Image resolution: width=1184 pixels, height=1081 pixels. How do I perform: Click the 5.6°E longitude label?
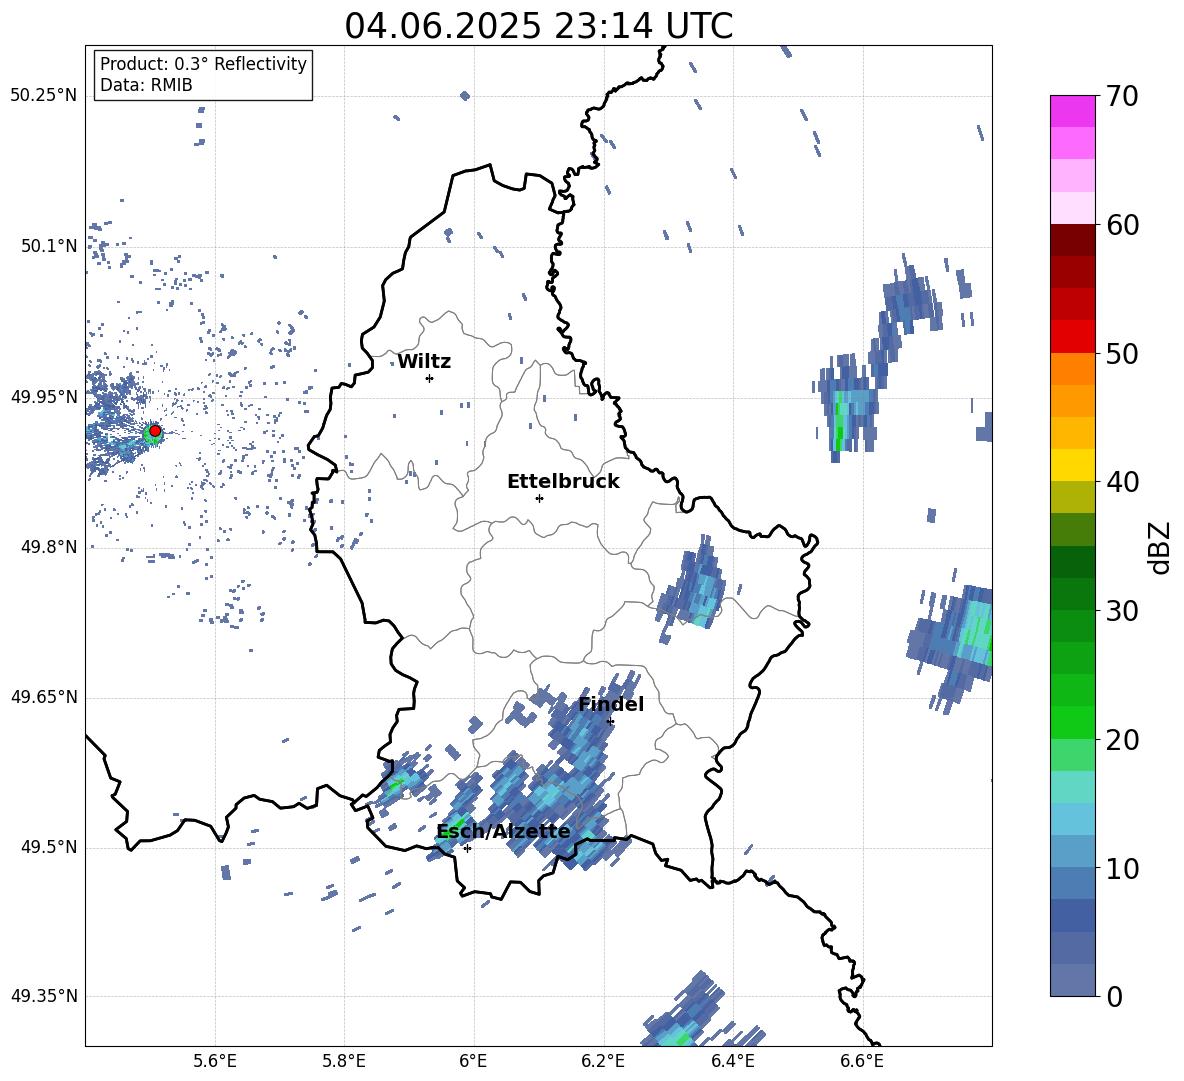pos(215,1061)
